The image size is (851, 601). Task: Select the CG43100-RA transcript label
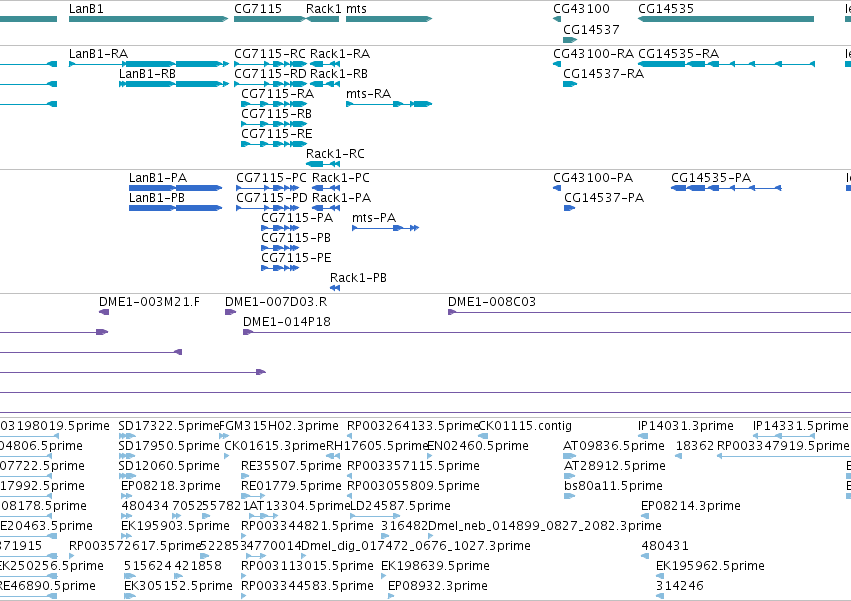tap(593, 54)
